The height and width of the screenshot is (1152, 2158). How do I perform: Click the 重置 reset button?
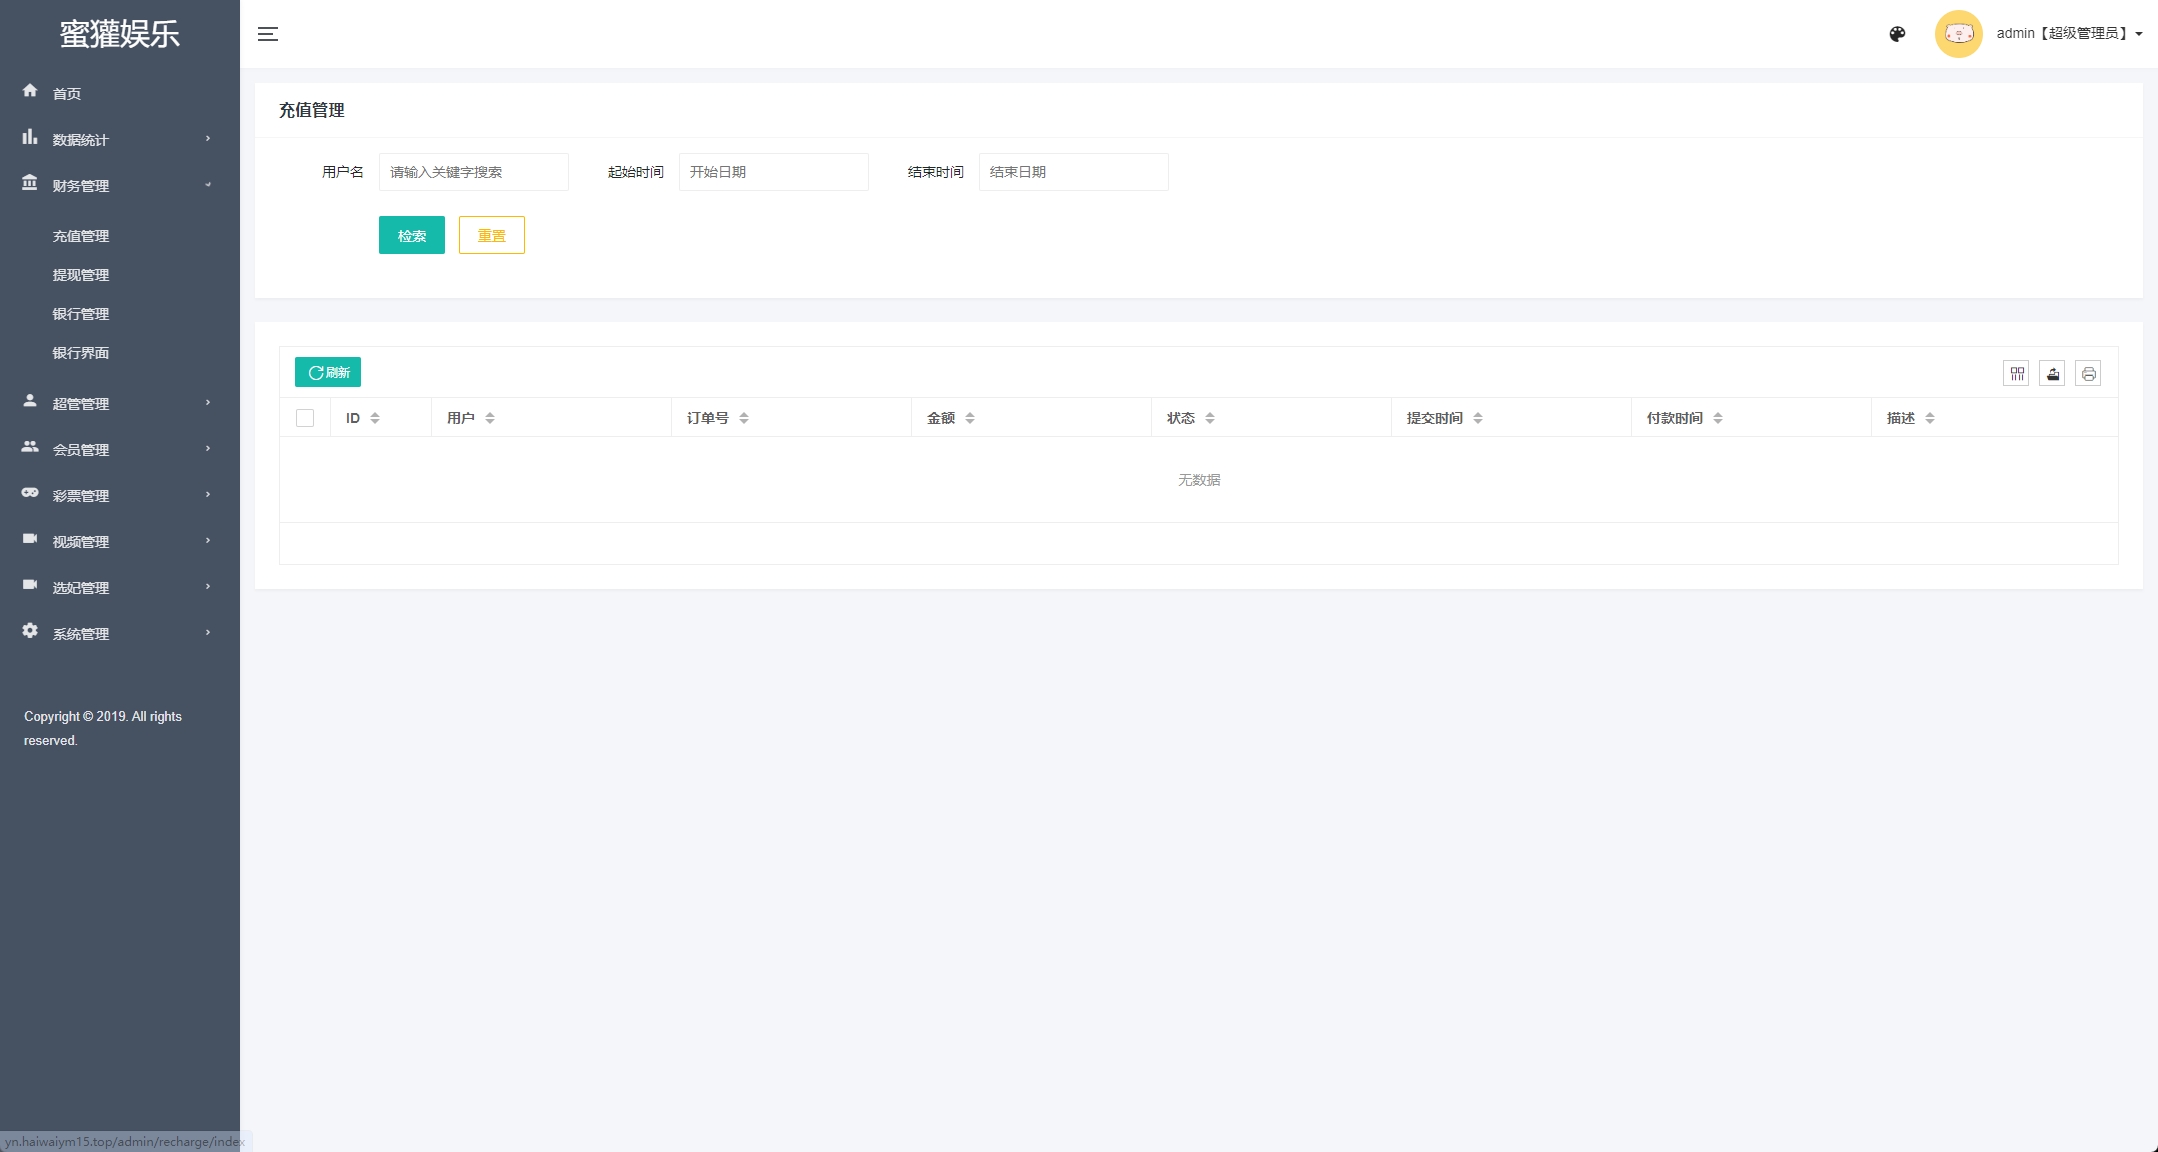tap(492, 236)
